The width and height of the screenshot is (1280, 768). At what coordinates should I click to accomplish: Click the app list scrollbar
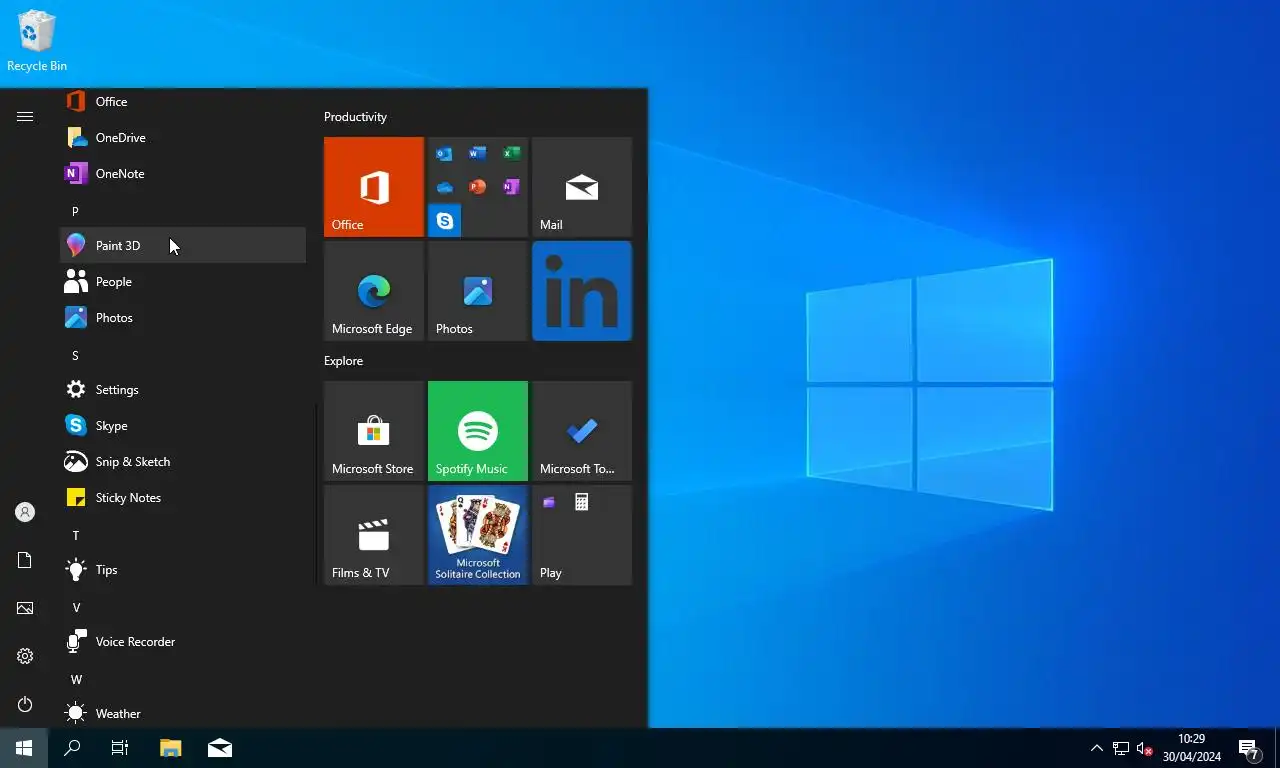317,495
